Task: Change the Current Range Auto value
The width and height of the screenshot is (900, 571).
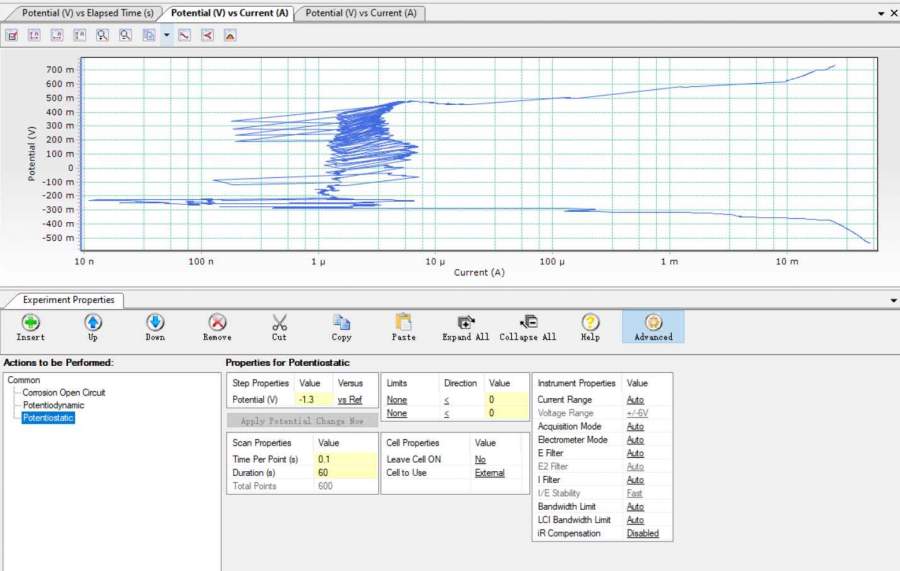Action: pos(635,400)
